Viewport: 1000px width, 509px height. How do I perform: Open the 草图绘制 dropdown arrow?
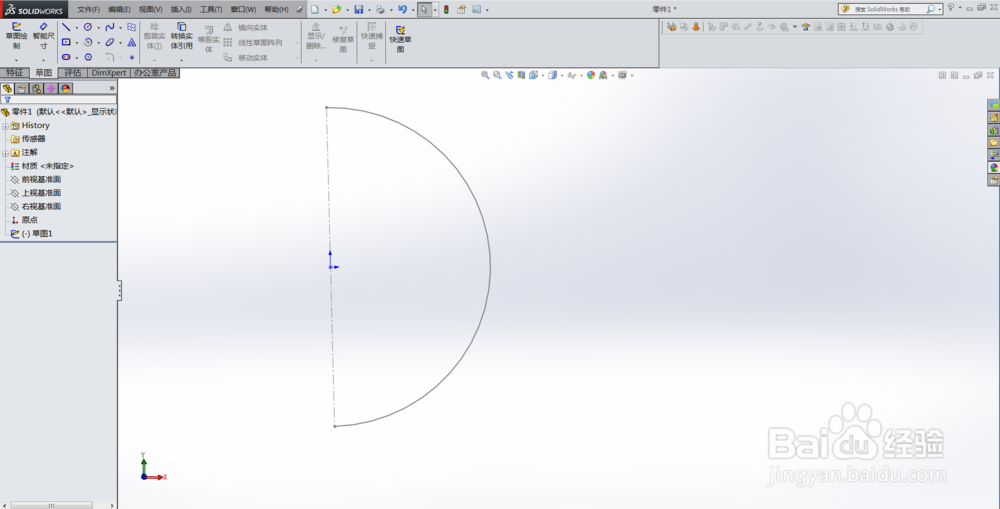[x=17, y=61]
